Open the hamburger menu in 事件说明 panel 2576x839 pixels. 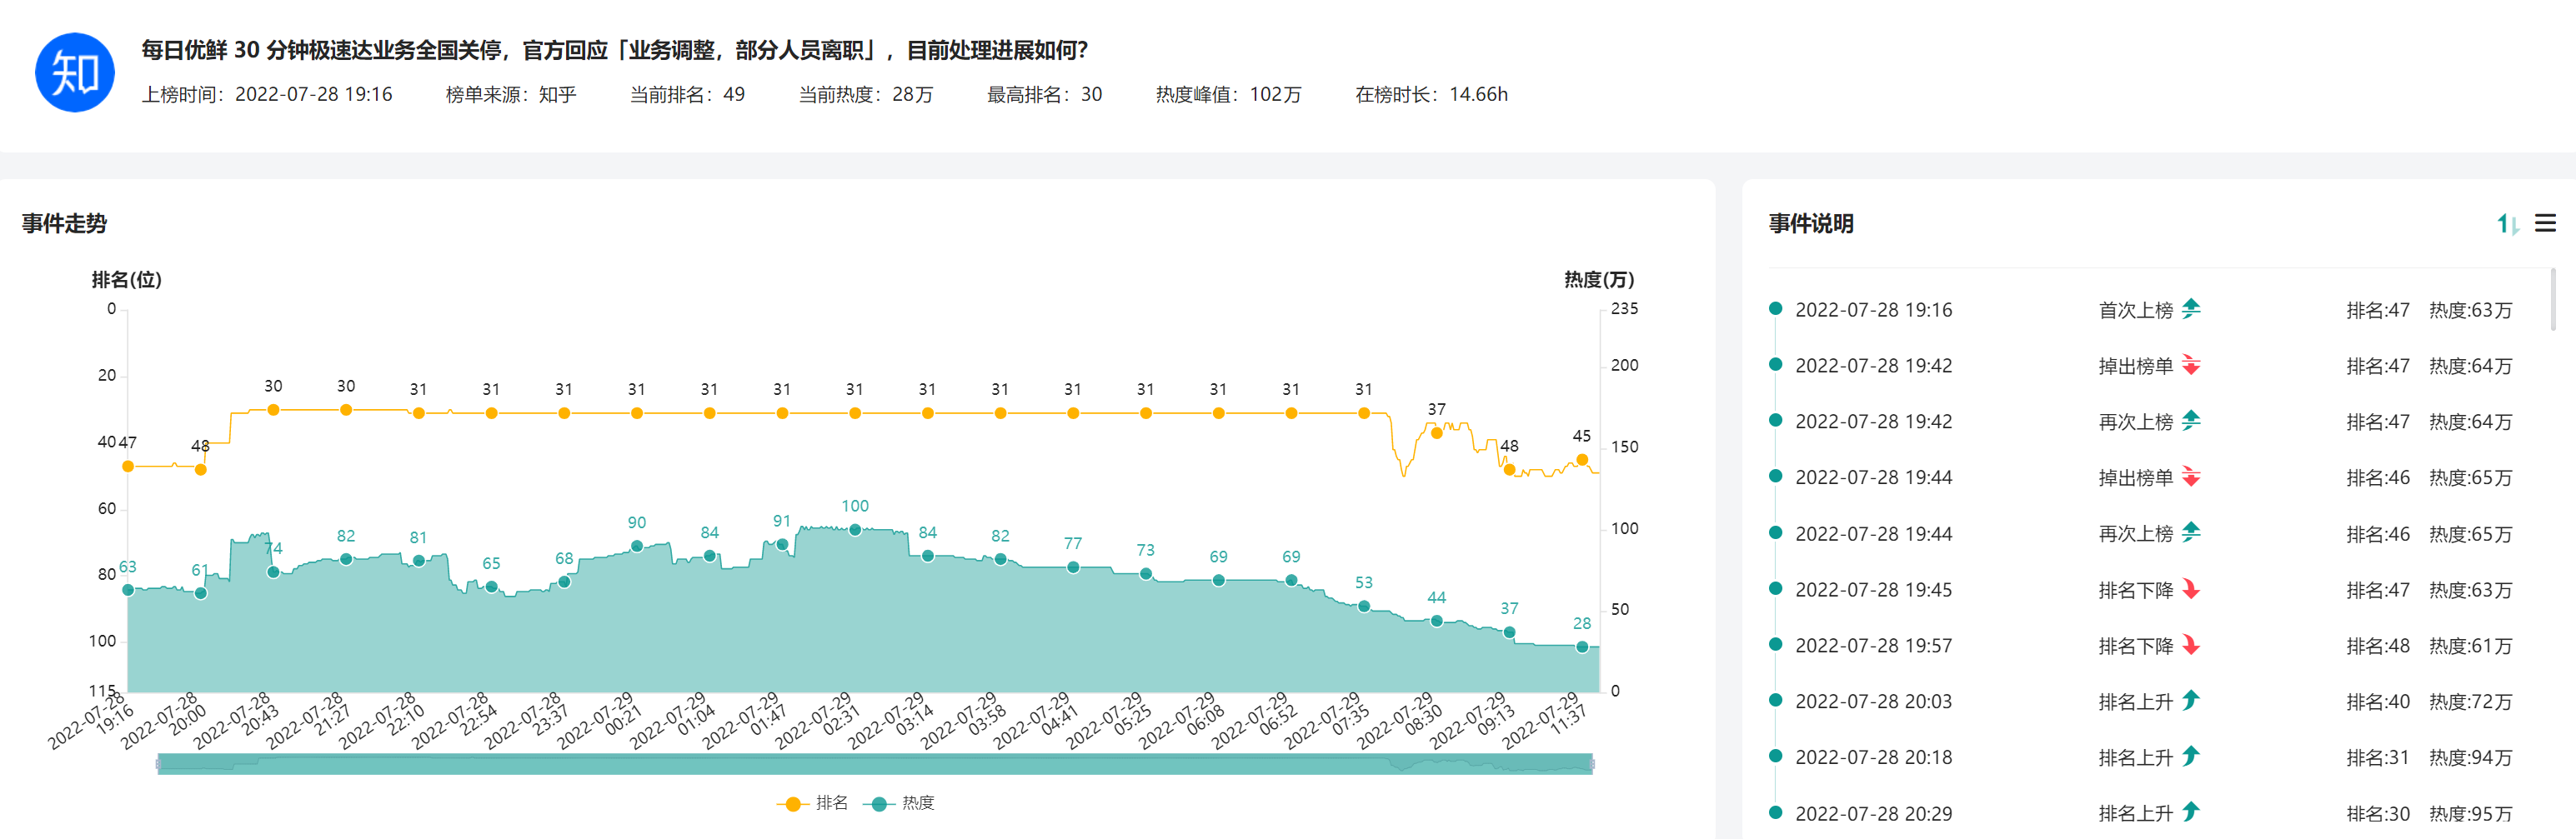pyautogui.click(x=2545, y=223)
